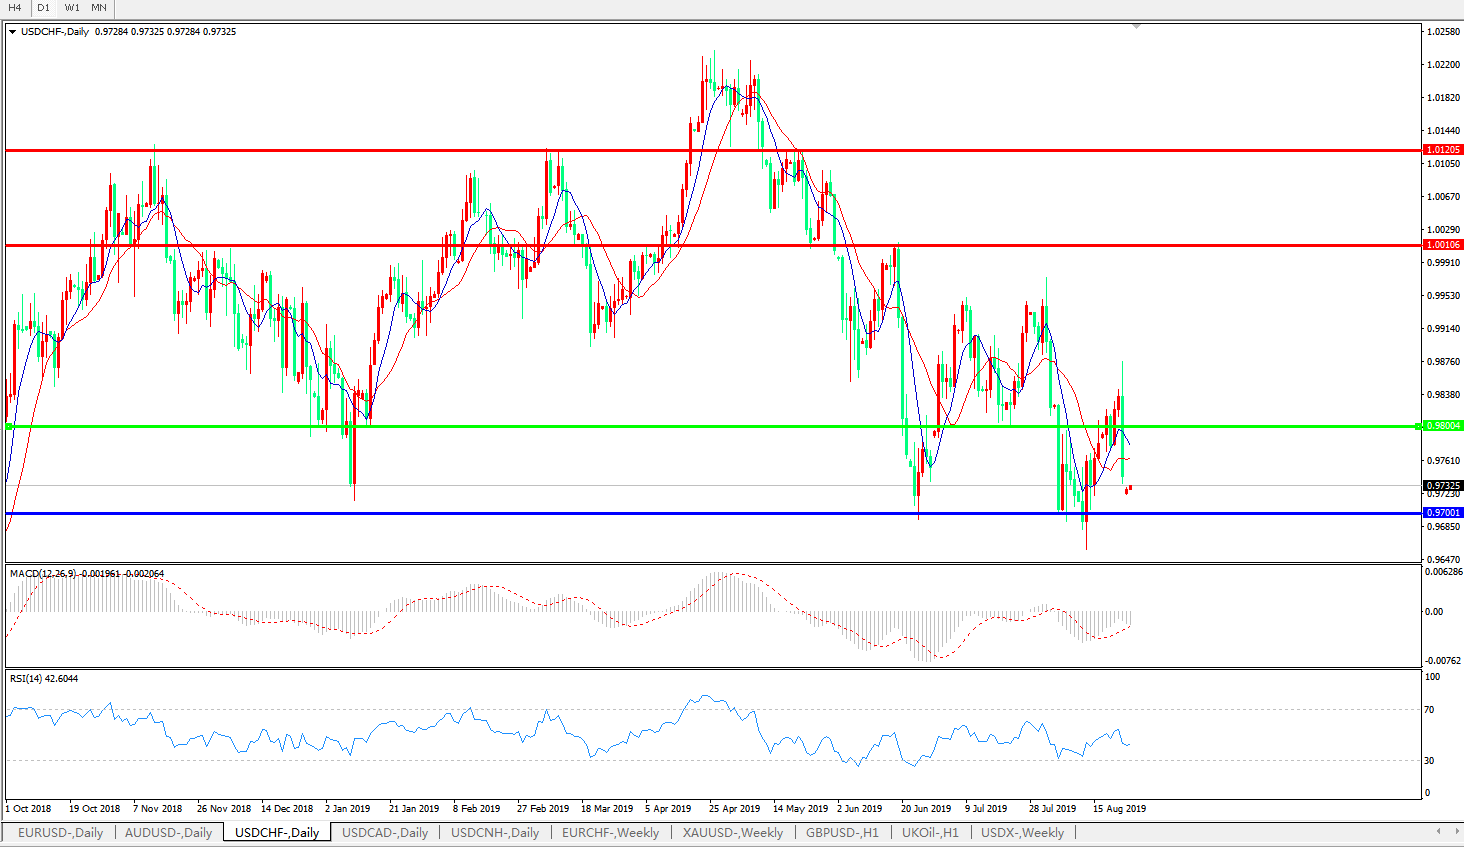
Task: Click the 1.00106 red price label
Action: tap(1442, 245)
